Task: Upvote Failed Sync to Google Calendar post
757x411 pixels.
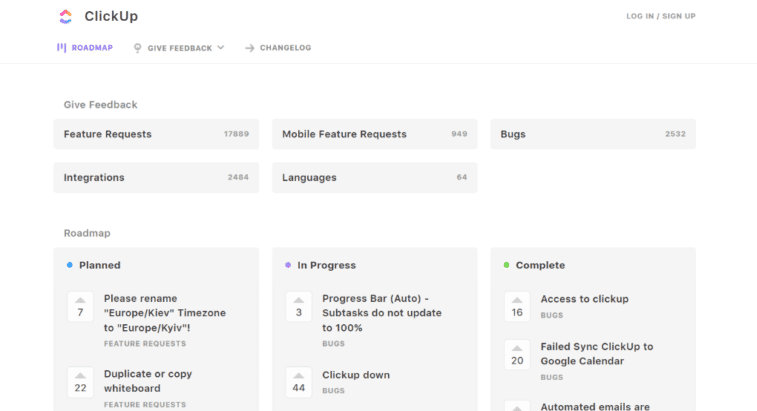Action: [517, 355]
